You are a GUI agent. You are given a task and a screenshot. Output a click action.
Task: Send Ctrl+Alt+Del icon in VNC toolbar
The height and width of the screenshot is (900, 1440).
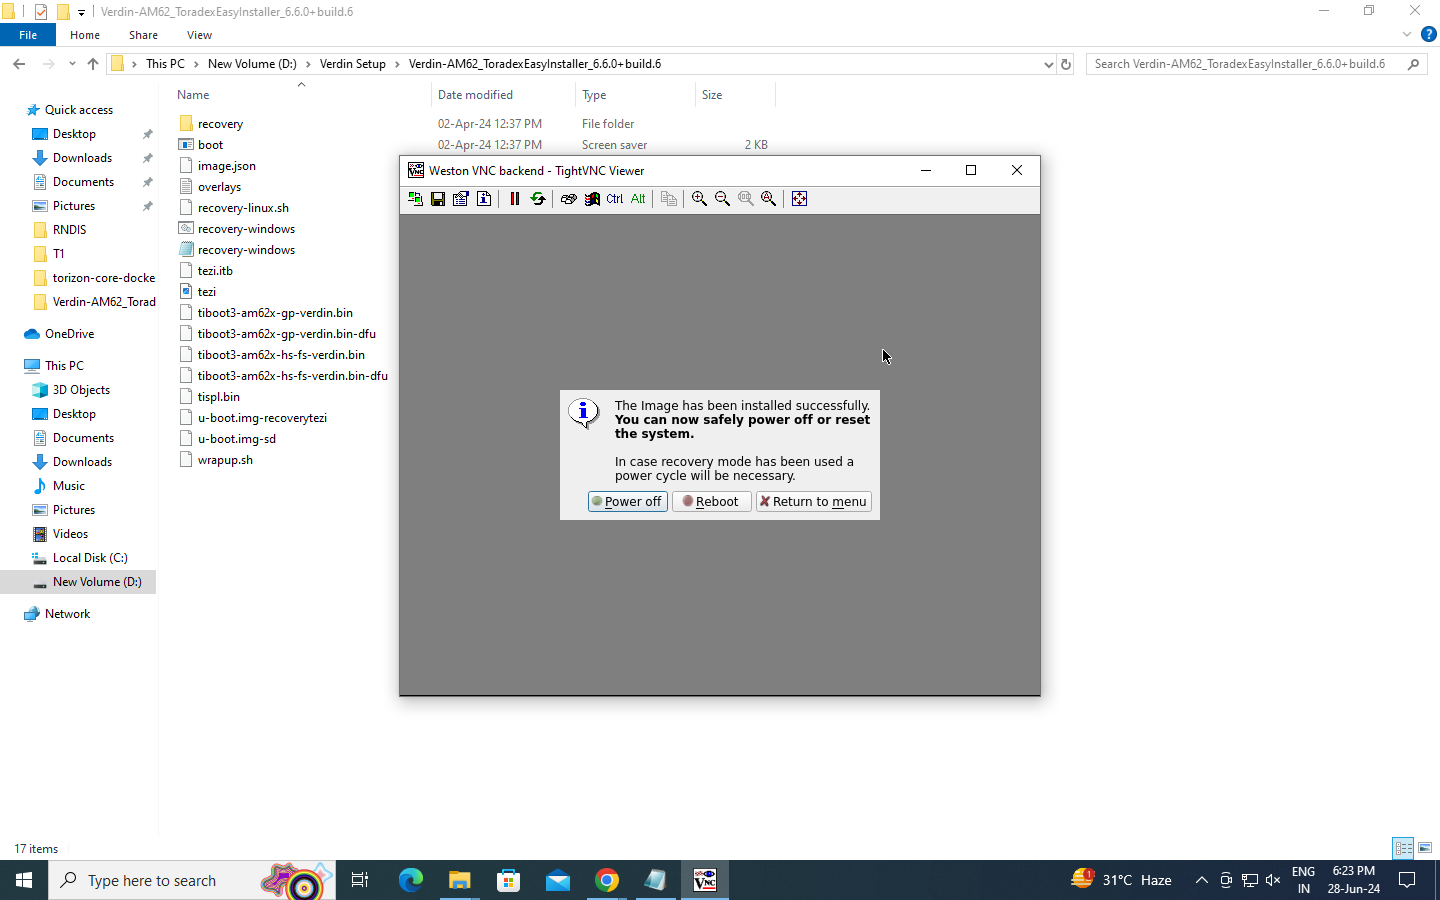(569, 199)
